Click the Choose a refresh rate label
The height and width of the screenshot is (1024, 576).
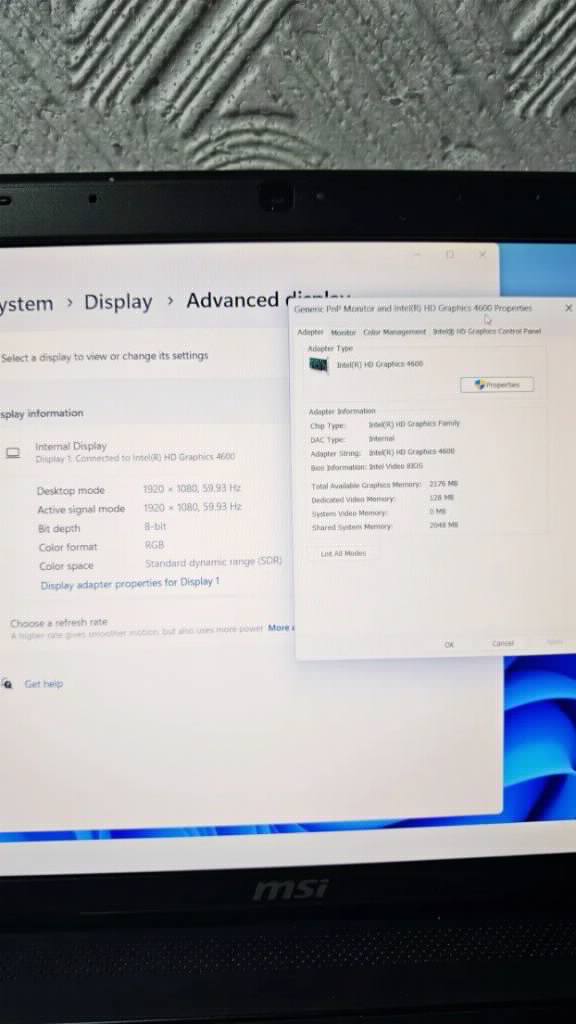click(x=59, y=622)
